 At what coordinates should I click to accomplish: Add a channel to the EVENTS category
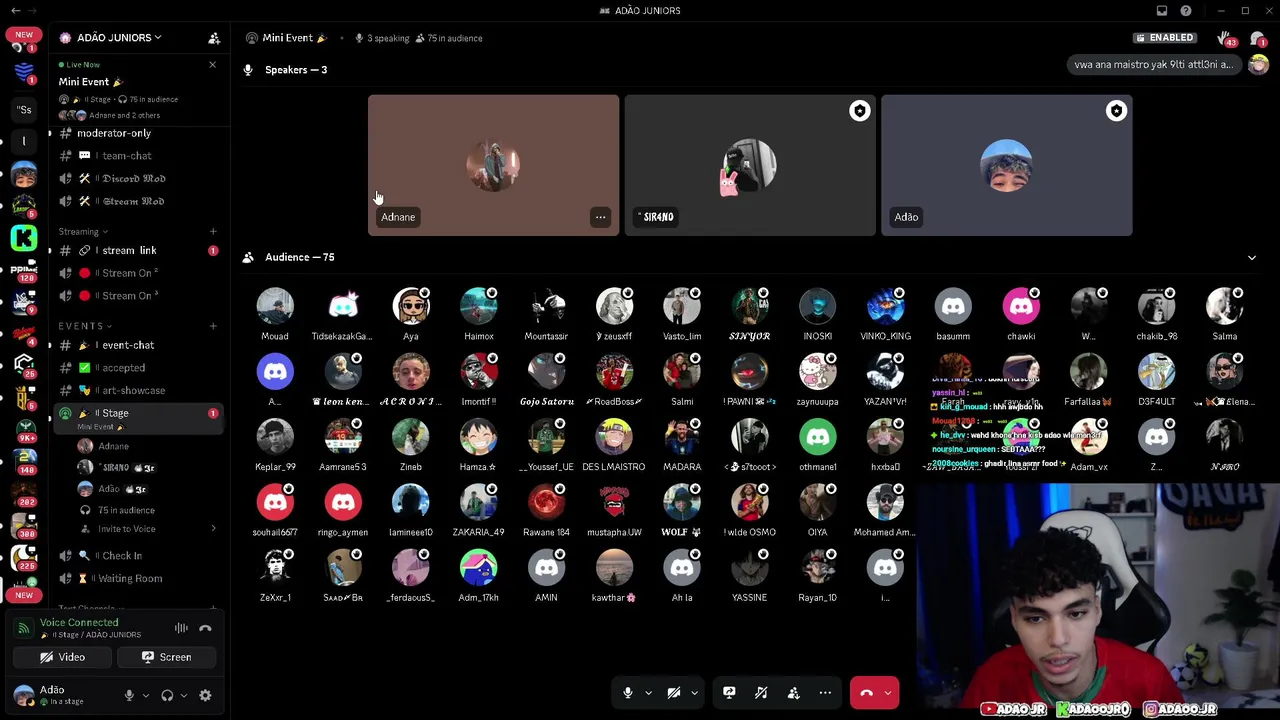212,326
